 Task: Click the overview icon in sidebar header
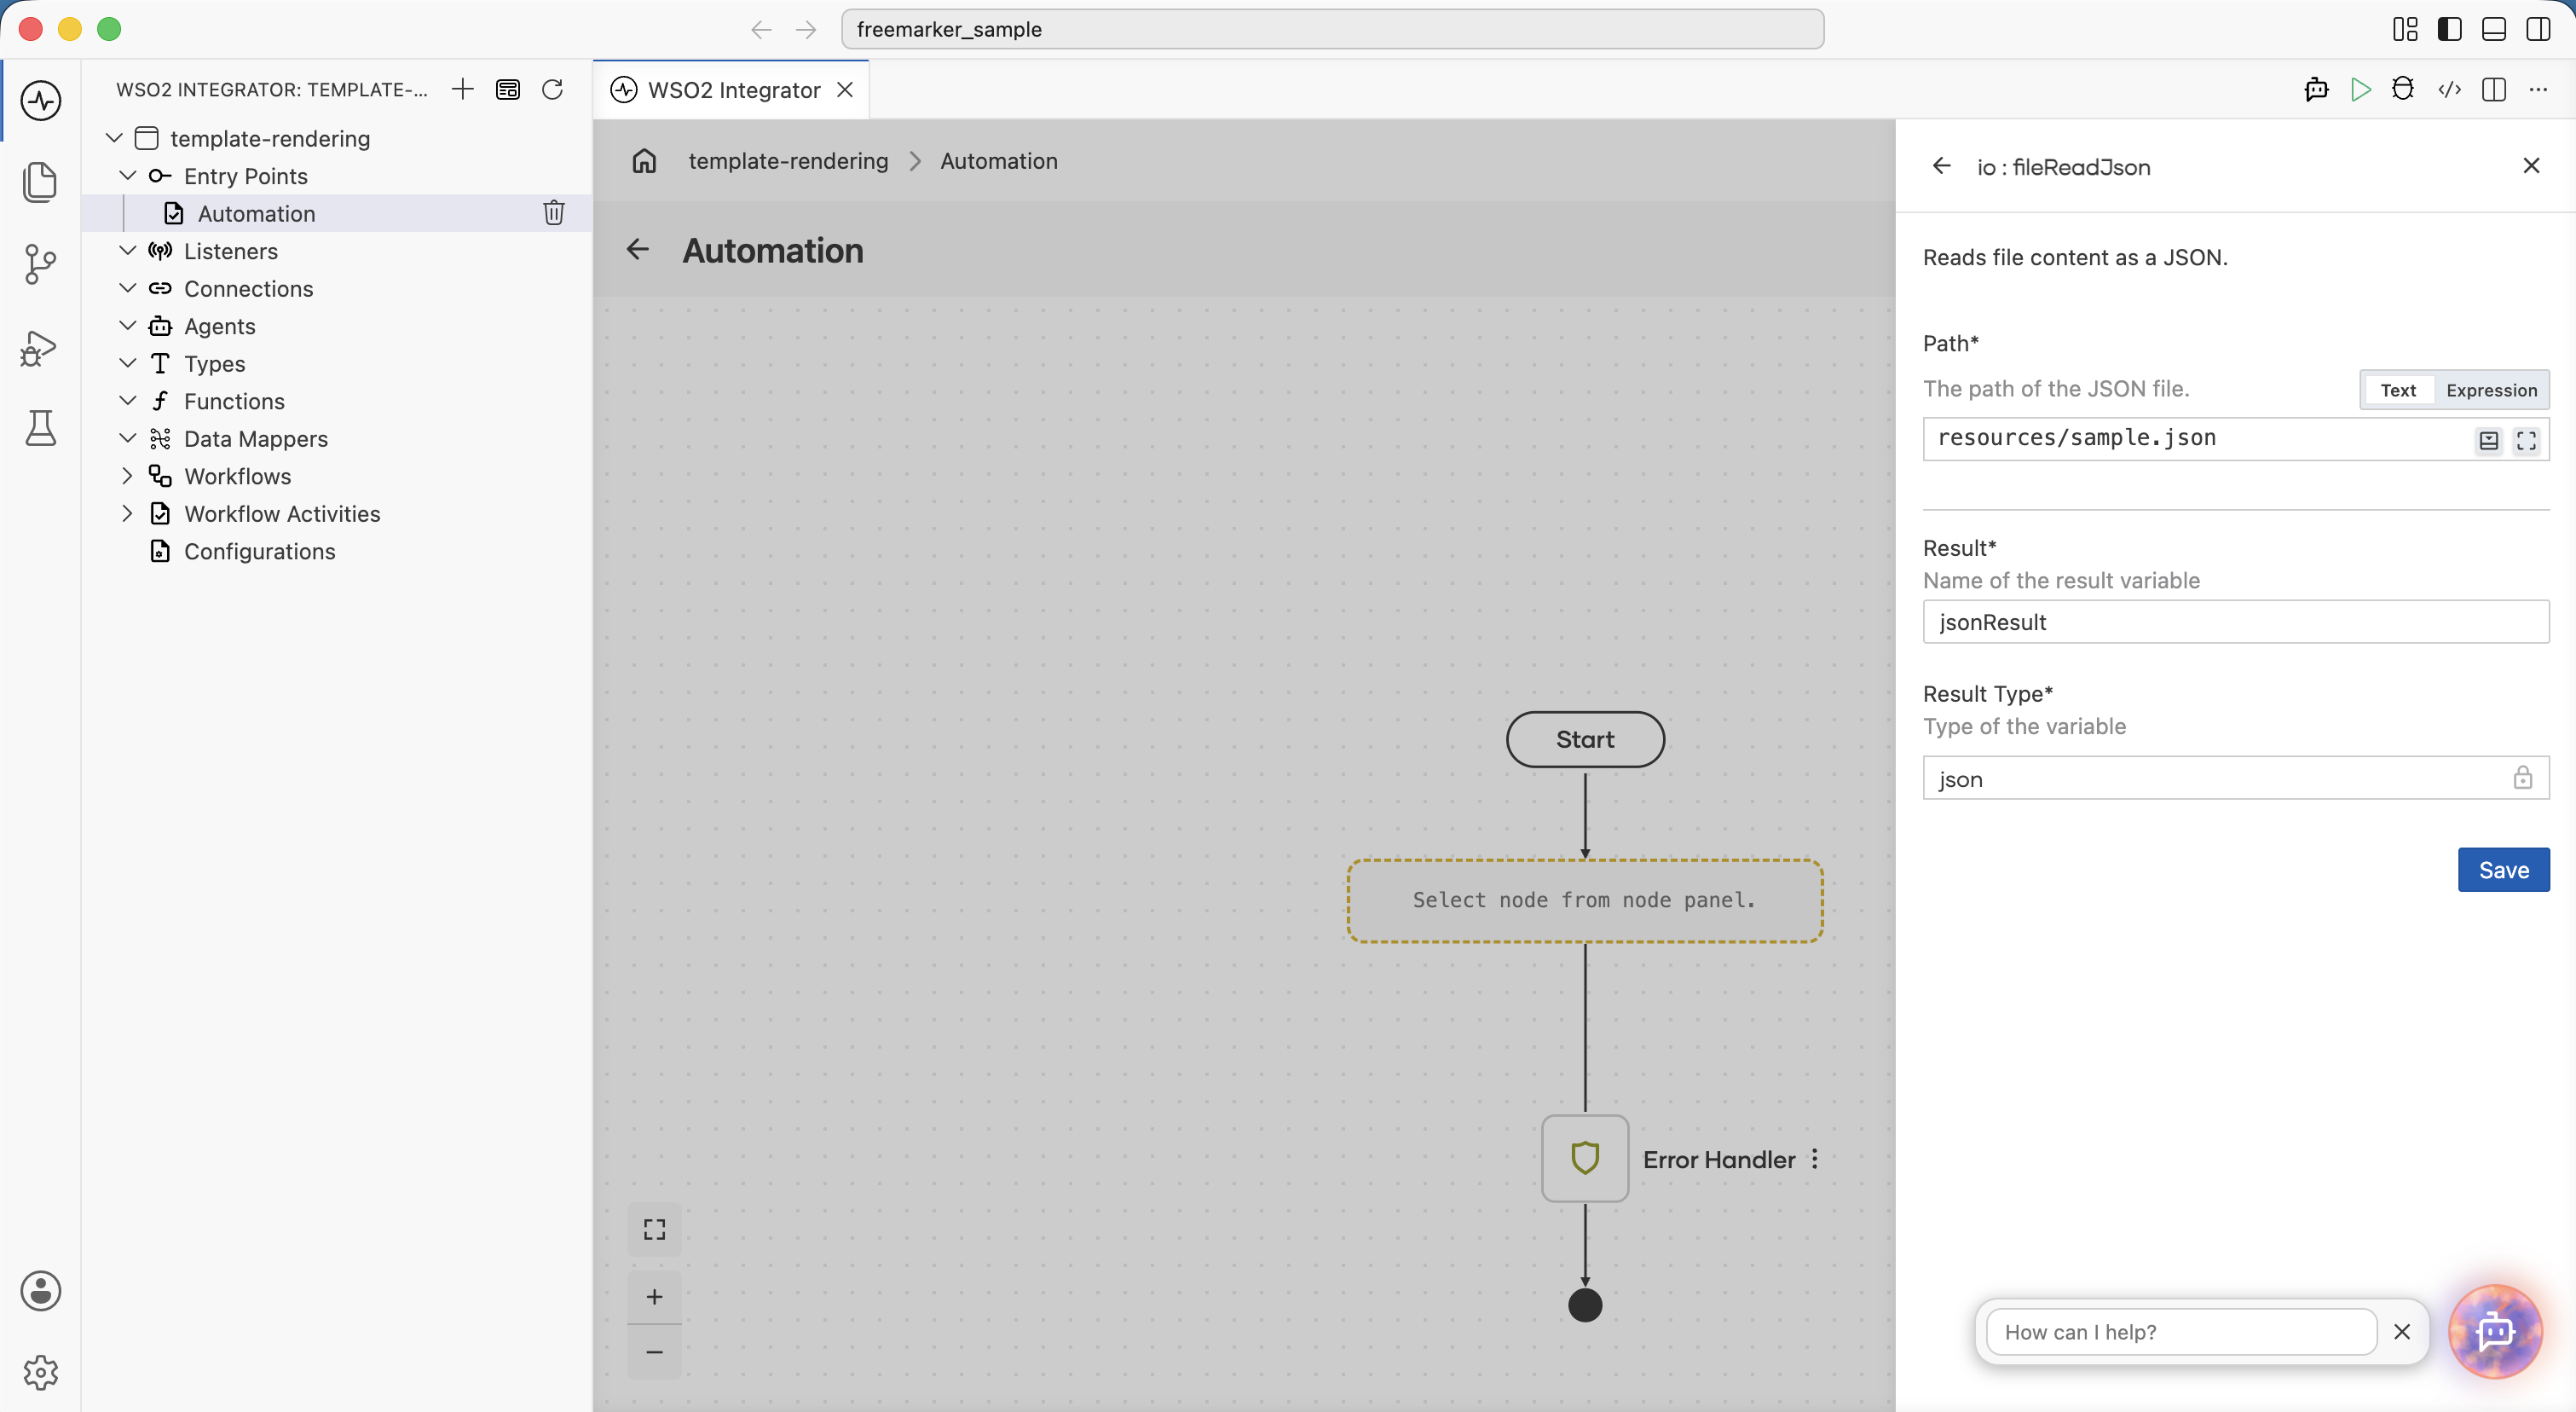[508, 89]
